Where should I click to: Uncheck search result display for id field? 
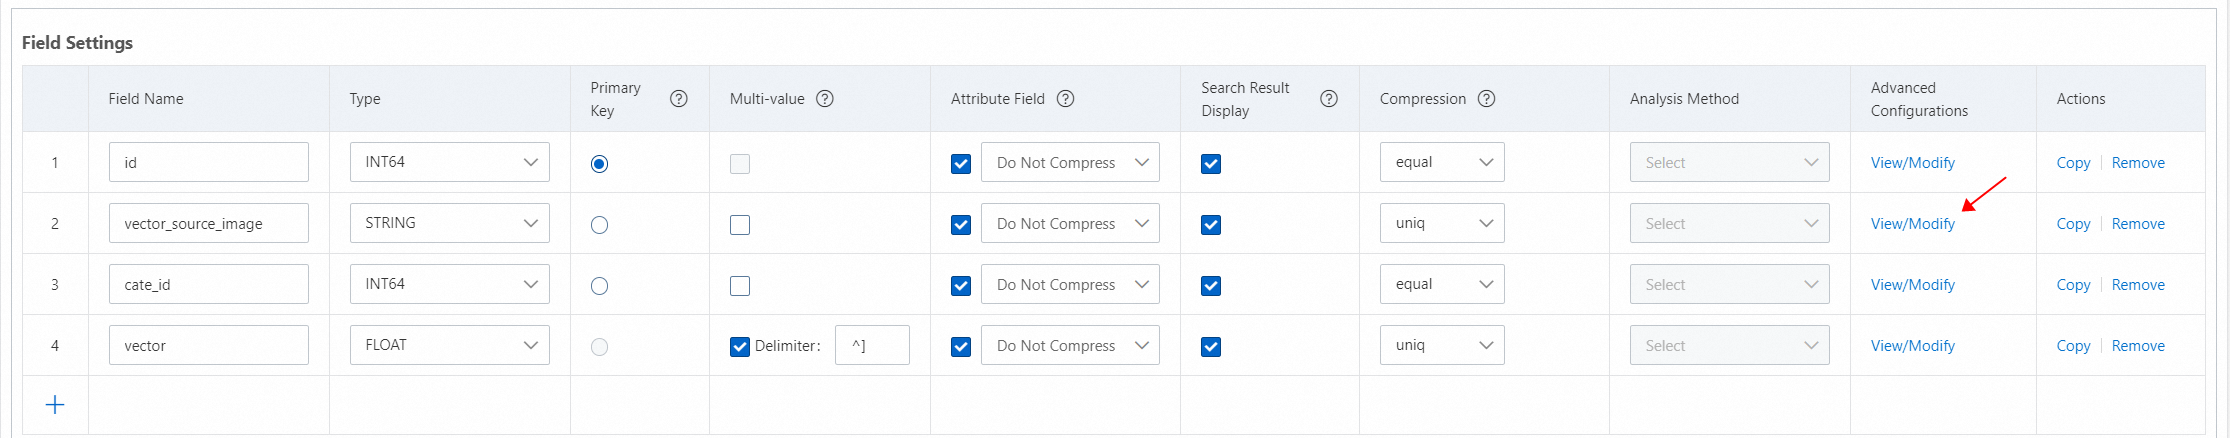1211,164
